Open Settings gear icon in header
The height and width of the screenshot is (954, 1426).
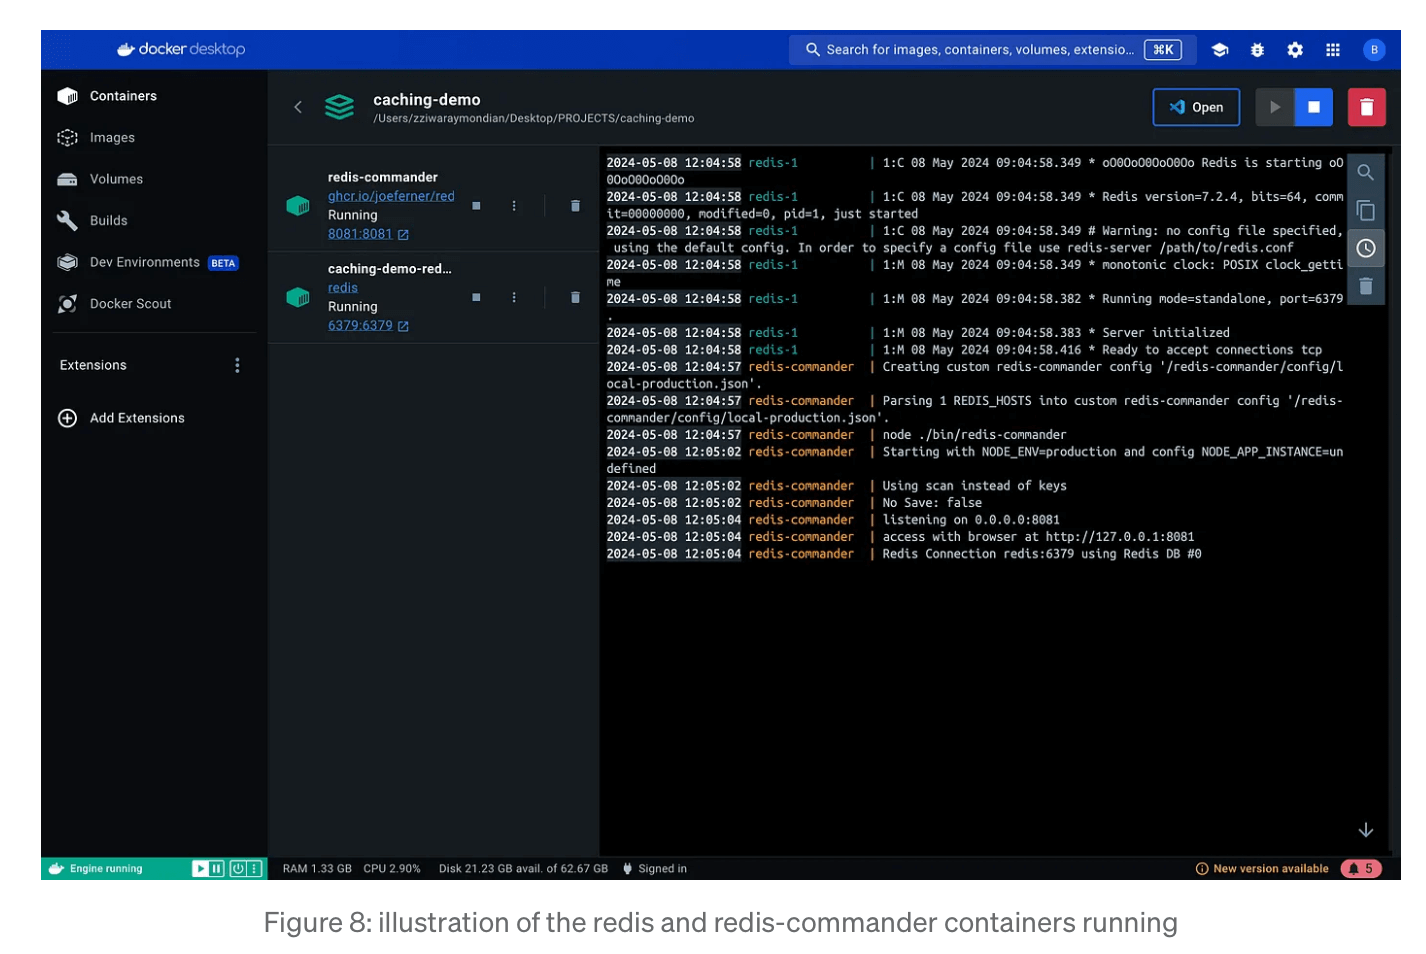pyautogui.click(x=1295, y=50)
